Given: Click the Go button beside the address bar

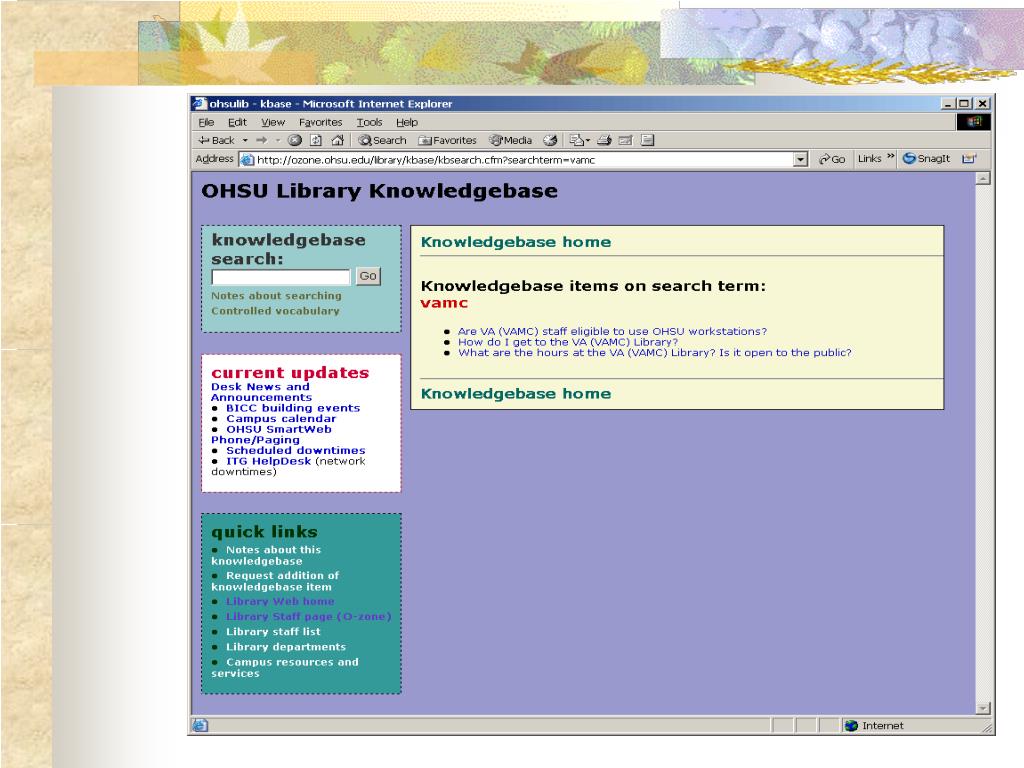Looking at the screenshot, I should tap(832, 159).
